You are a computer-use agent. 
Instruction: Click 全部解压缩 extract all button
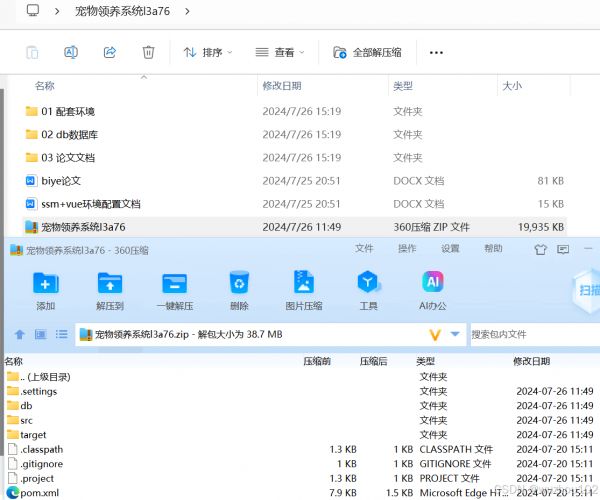click(x=367, y=52)
